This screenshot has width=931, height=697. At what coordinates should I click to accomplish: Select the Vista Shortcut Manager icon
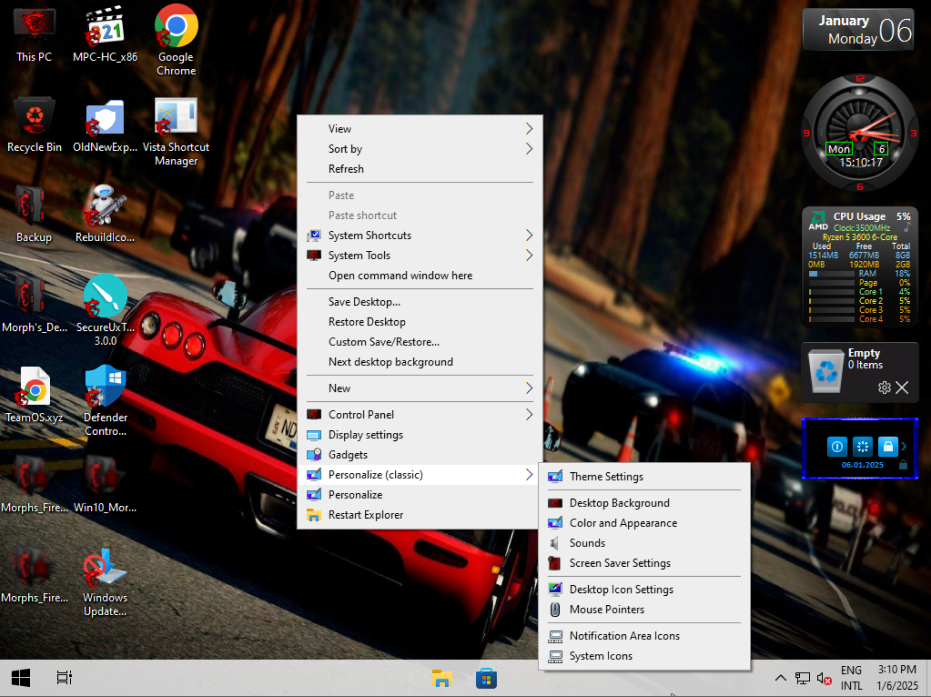pyautogui.click(x=176, y=132)
